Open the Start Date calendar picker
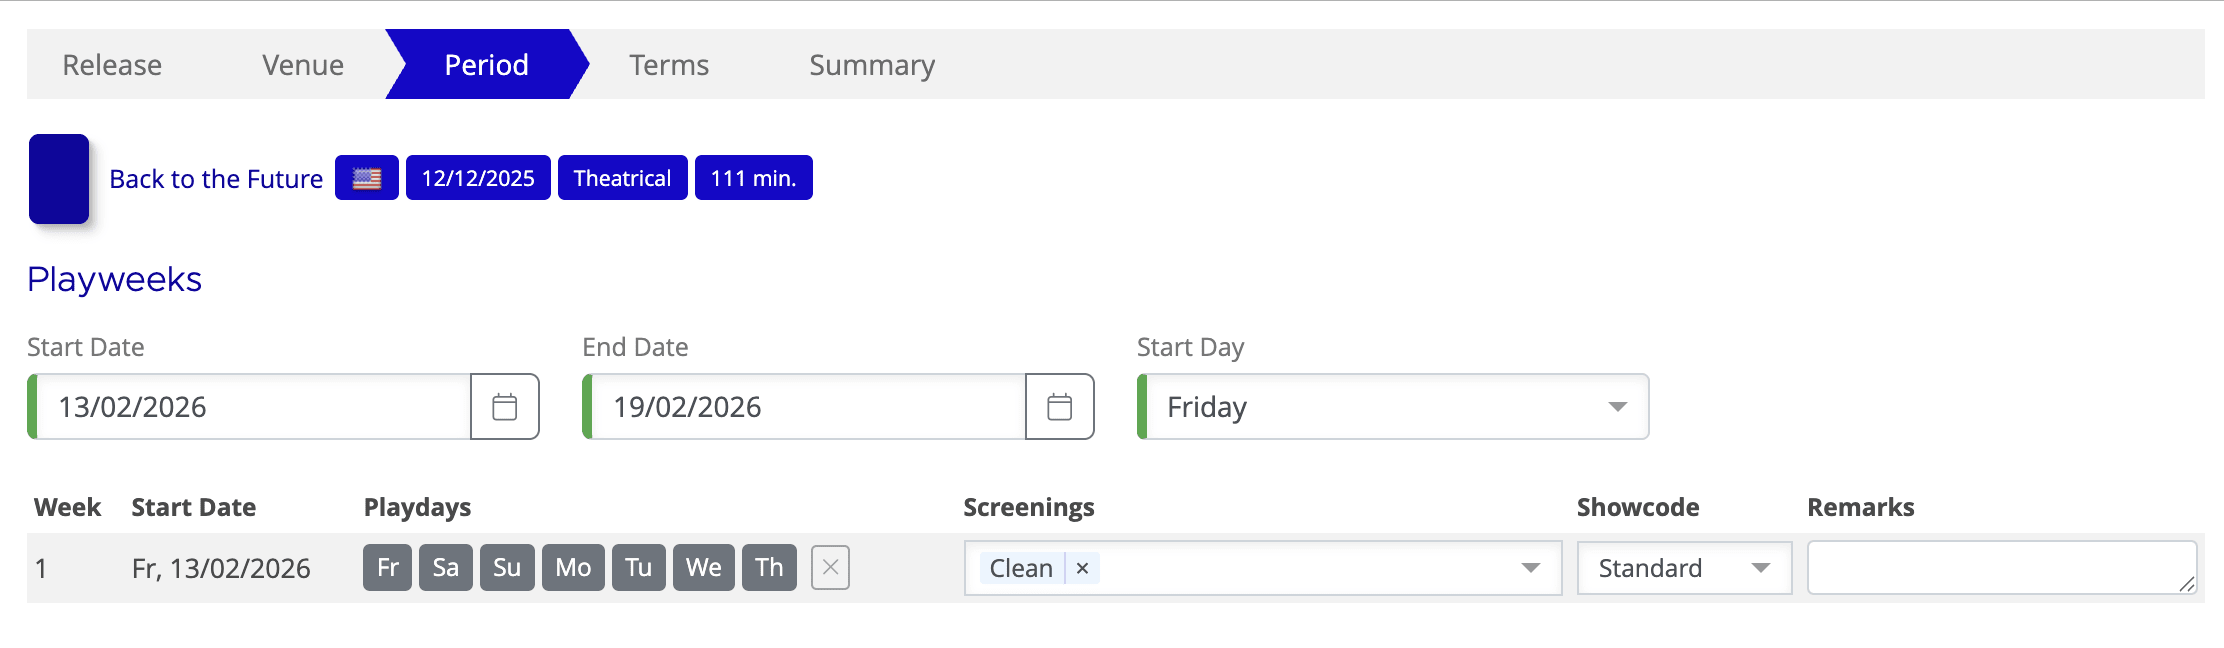2224x648 pixels. point(504,406)
